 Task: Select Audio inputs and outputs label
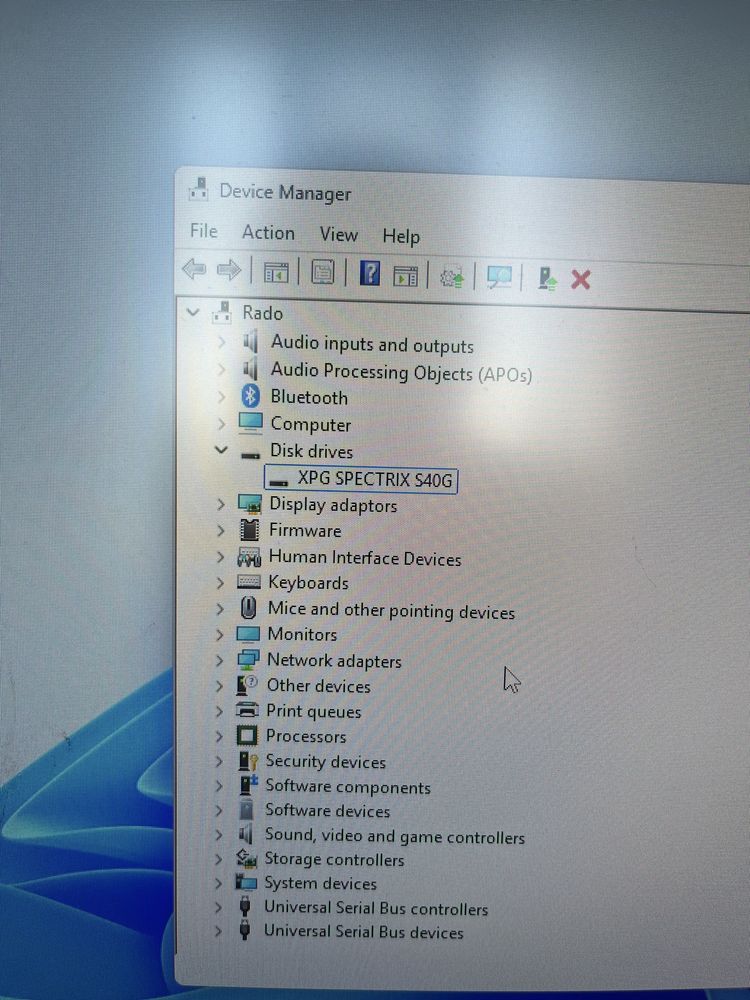(372, 344)
